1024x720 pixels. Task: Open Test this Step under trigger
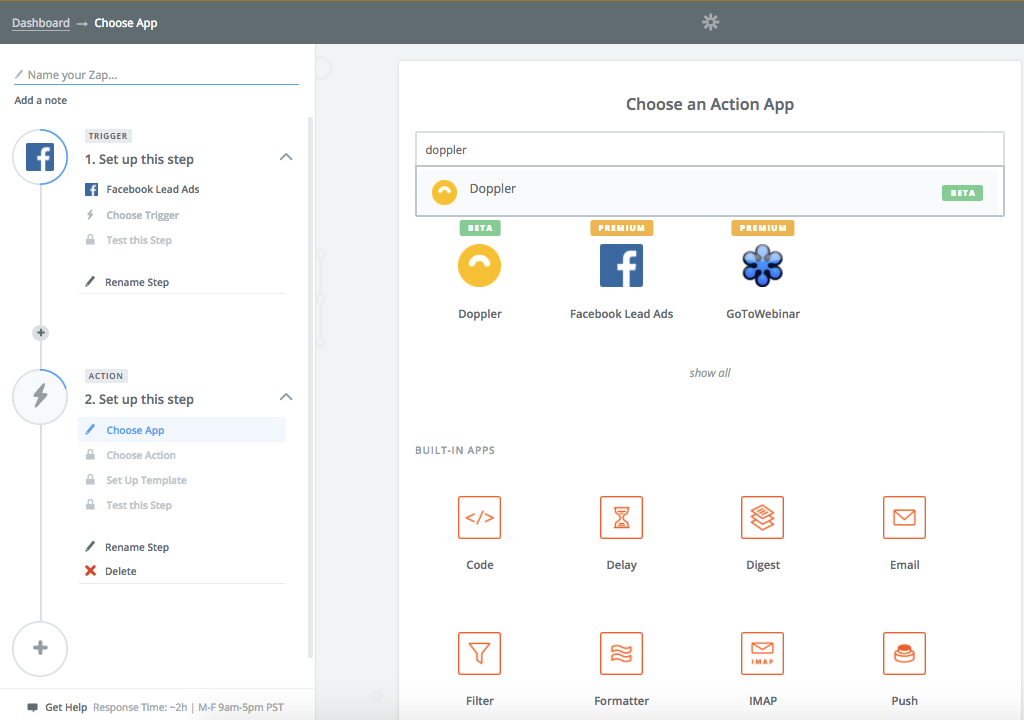pyautogui.click(x=139, y=240)
